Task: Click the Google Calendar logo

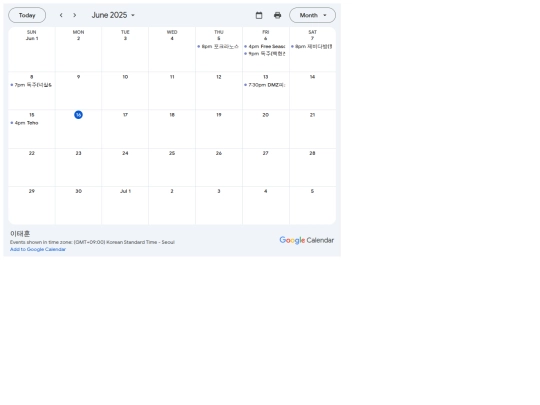Action: pyautogui.click(x=307, y=240)
